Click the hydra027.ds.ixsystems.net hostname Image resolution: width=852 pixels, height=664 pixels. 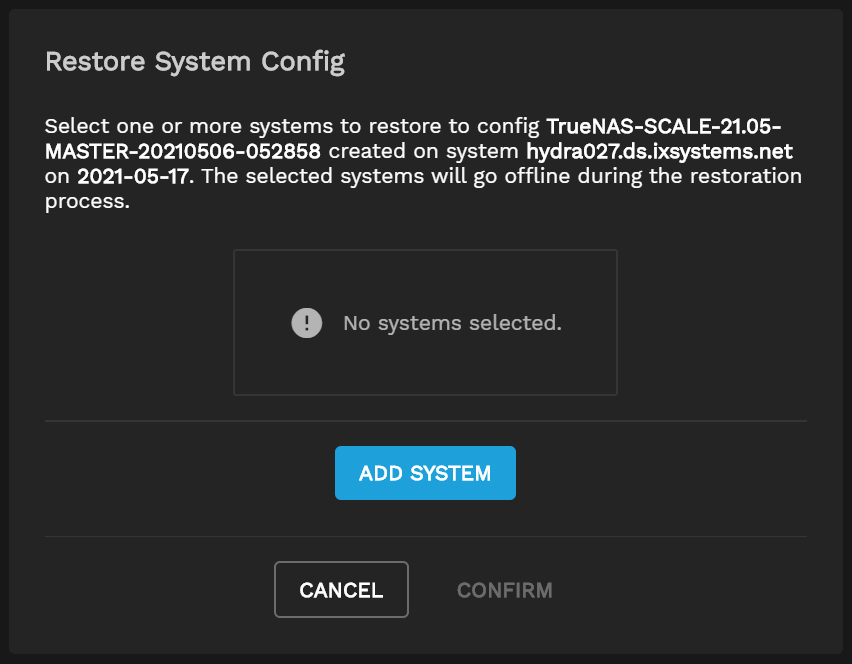[659, 152]
